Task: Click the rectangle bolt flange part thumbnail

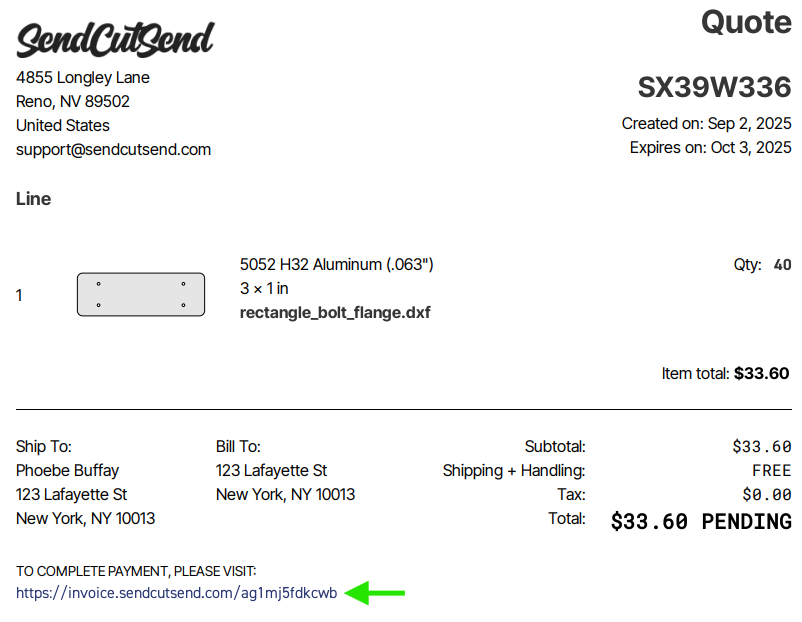Action: coord(141,295)
